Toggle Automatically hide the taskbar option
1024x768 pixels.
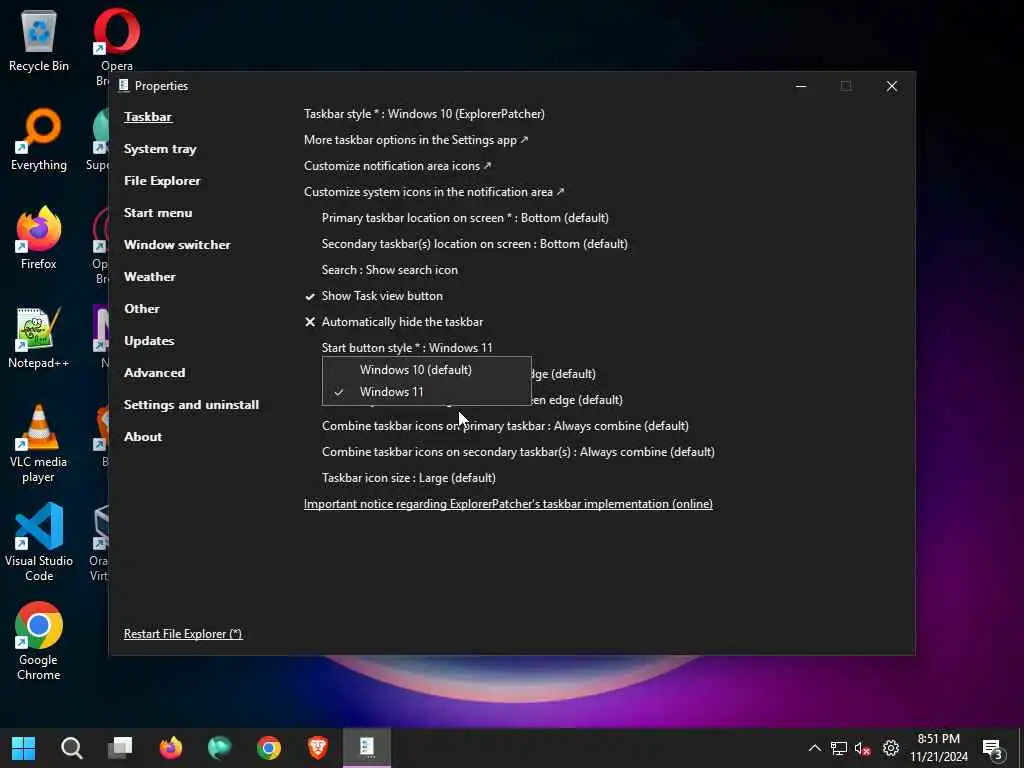point(394,322)
